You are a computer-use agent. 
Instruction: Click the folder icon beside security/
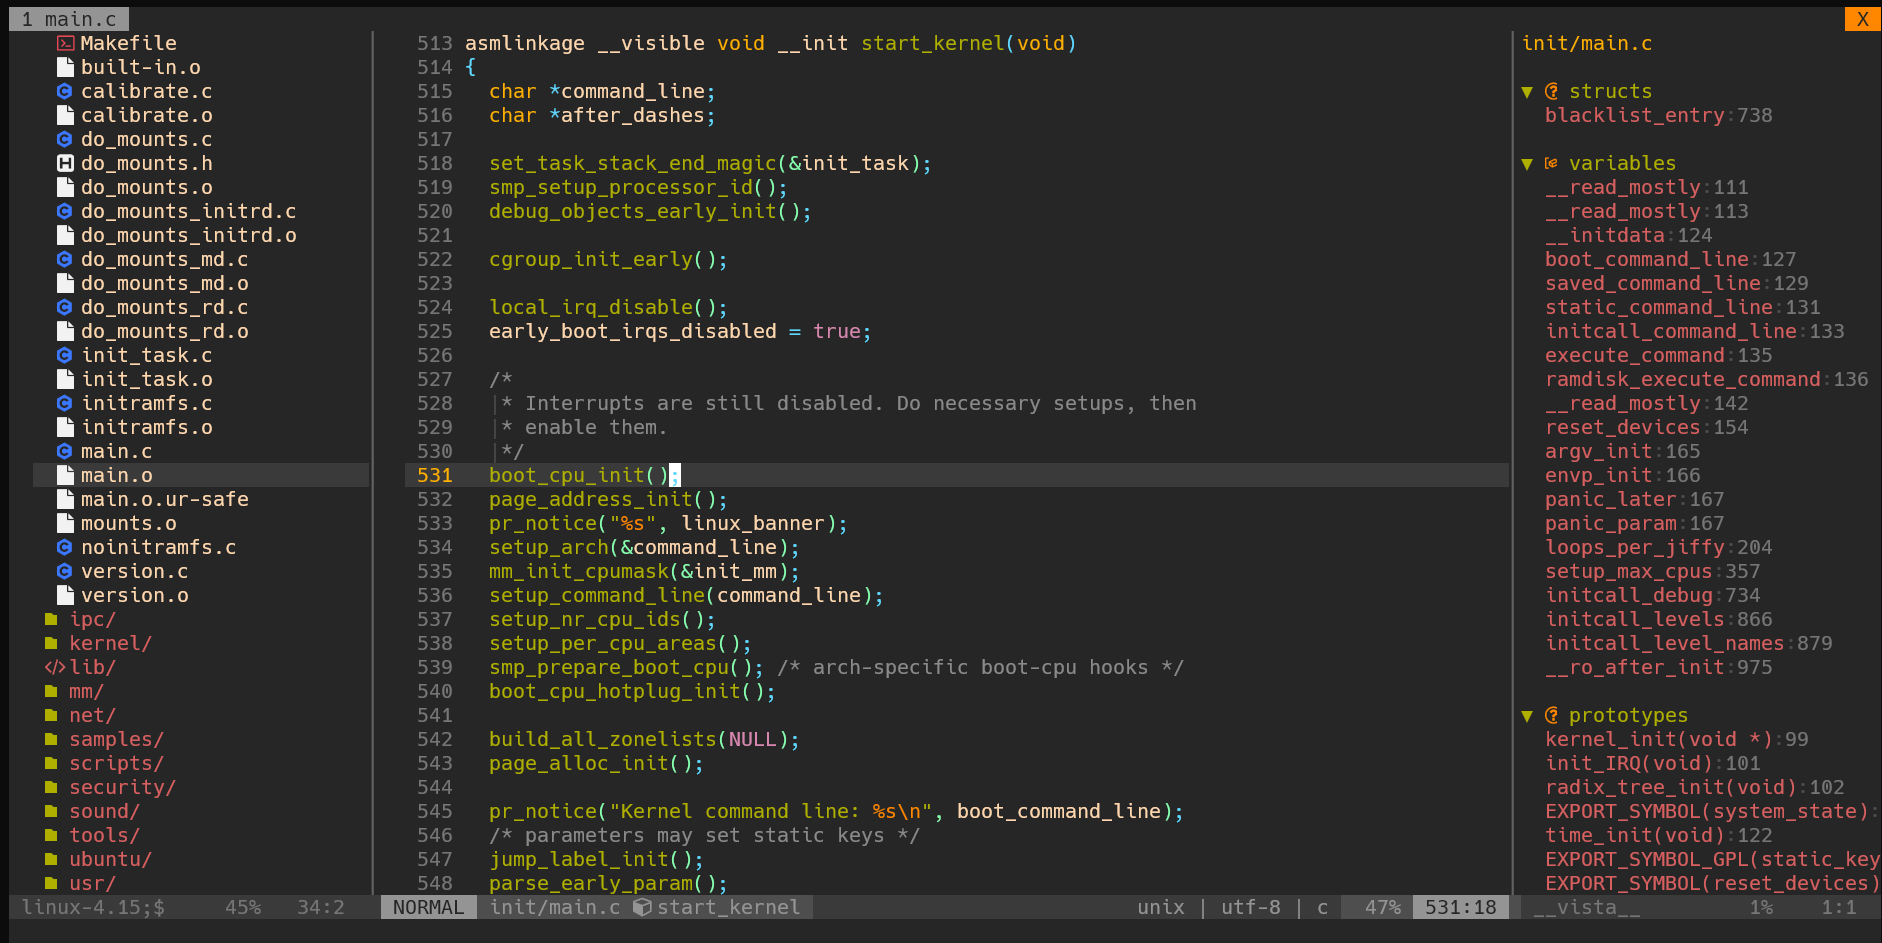(51, 787)
